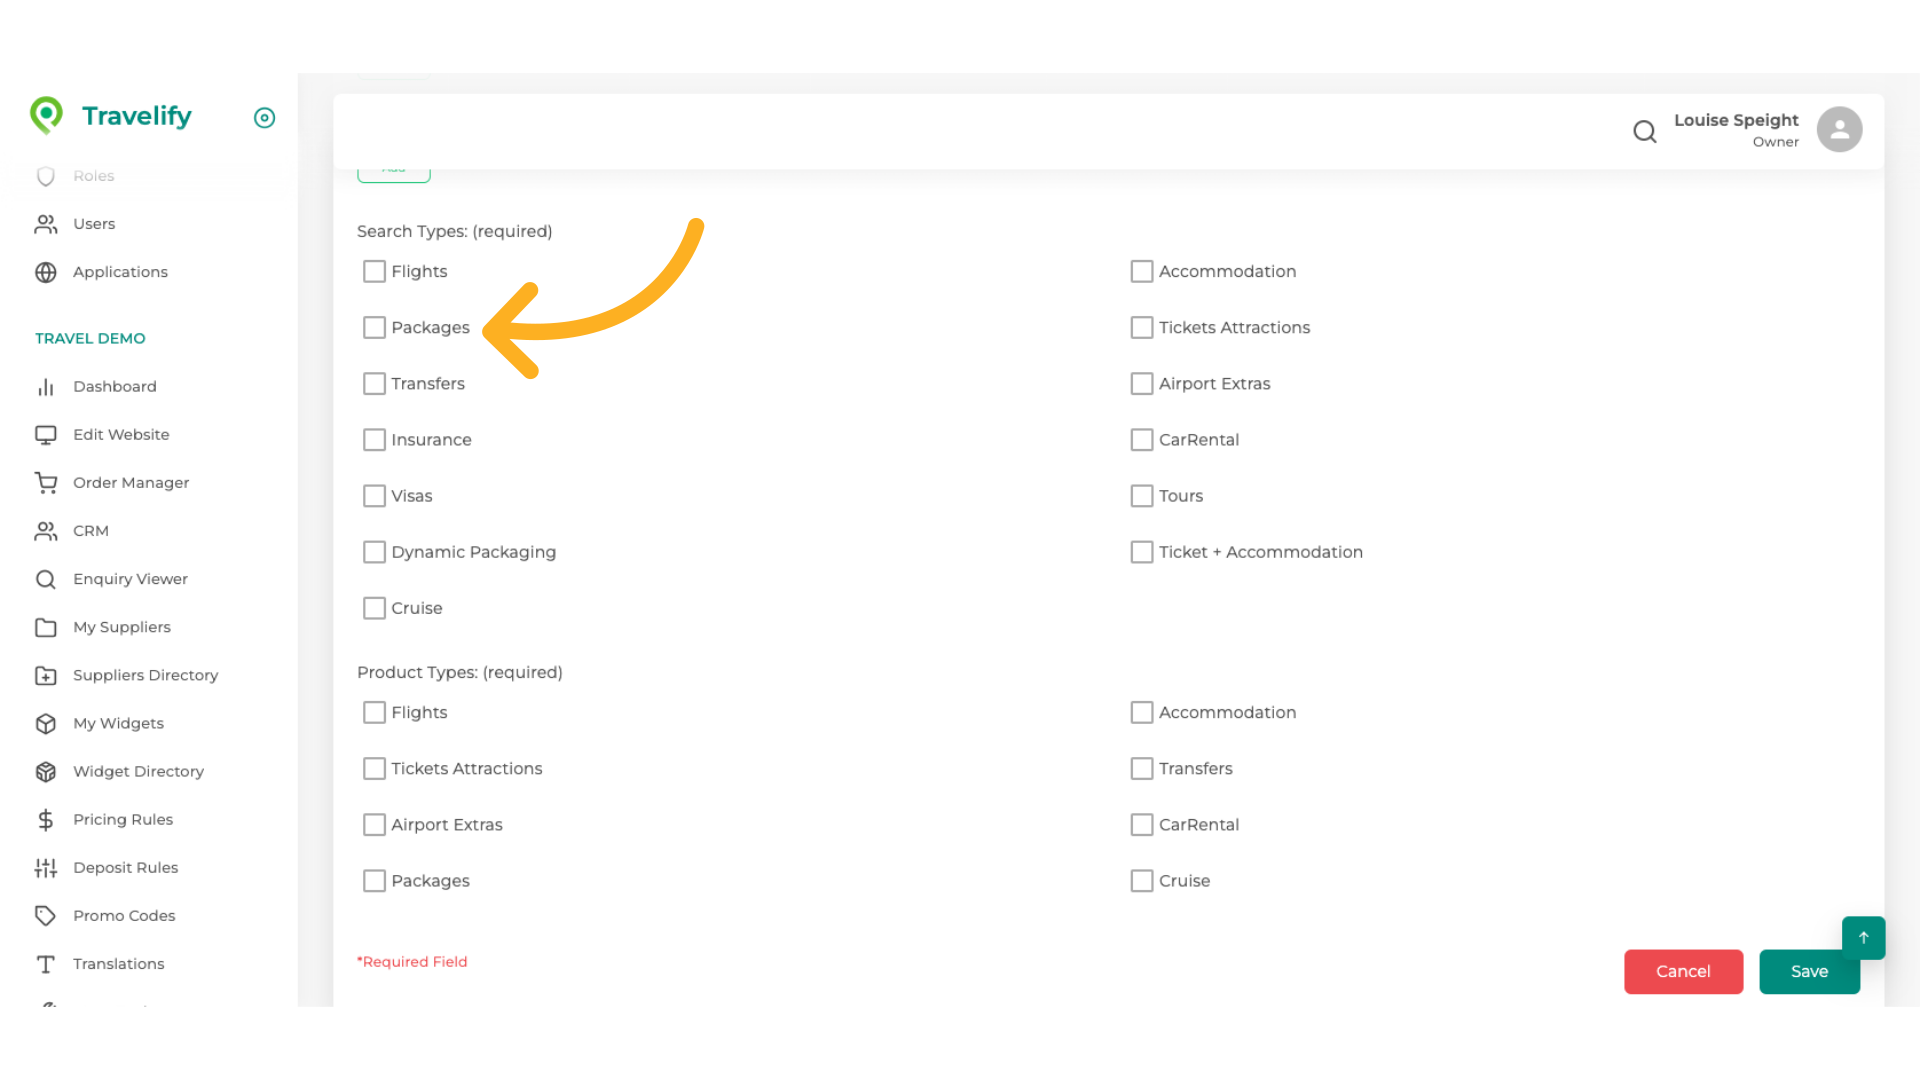Select the Ticket + Accommodation checkbox

coord(1141,552)
